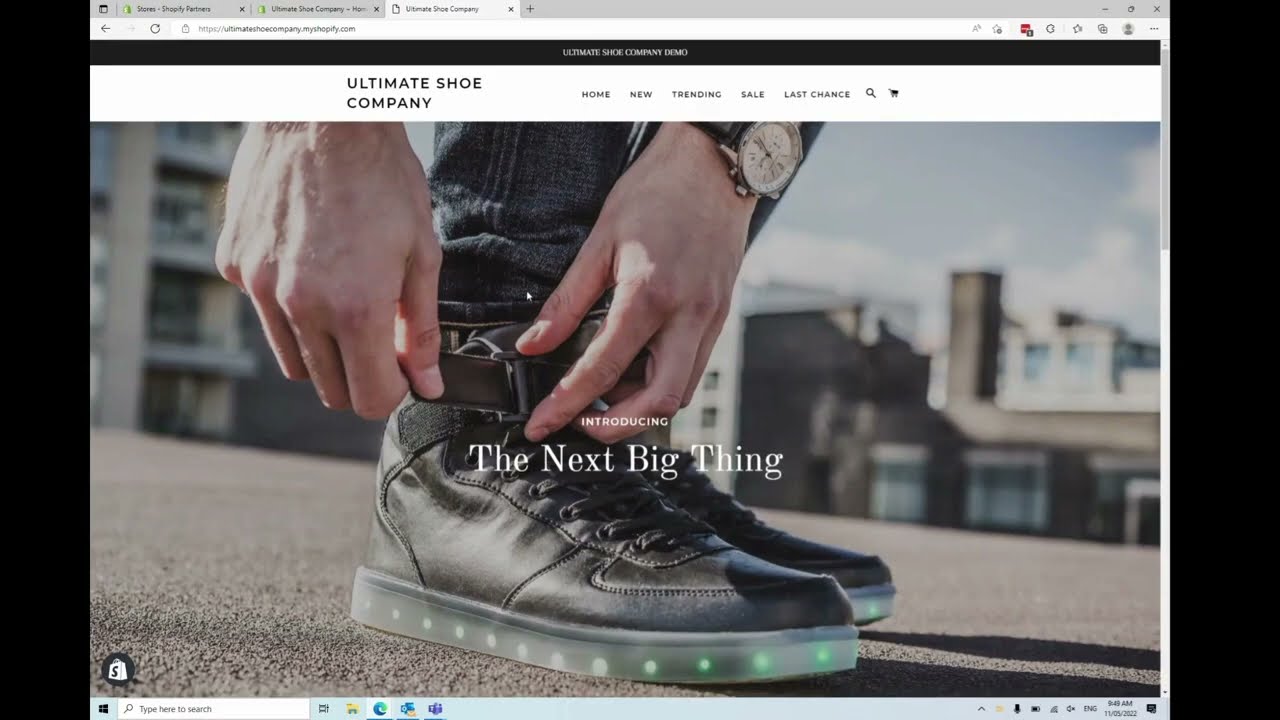Open browser Extensions puzzle icon
The image size is (1280, 720).
1050,29
